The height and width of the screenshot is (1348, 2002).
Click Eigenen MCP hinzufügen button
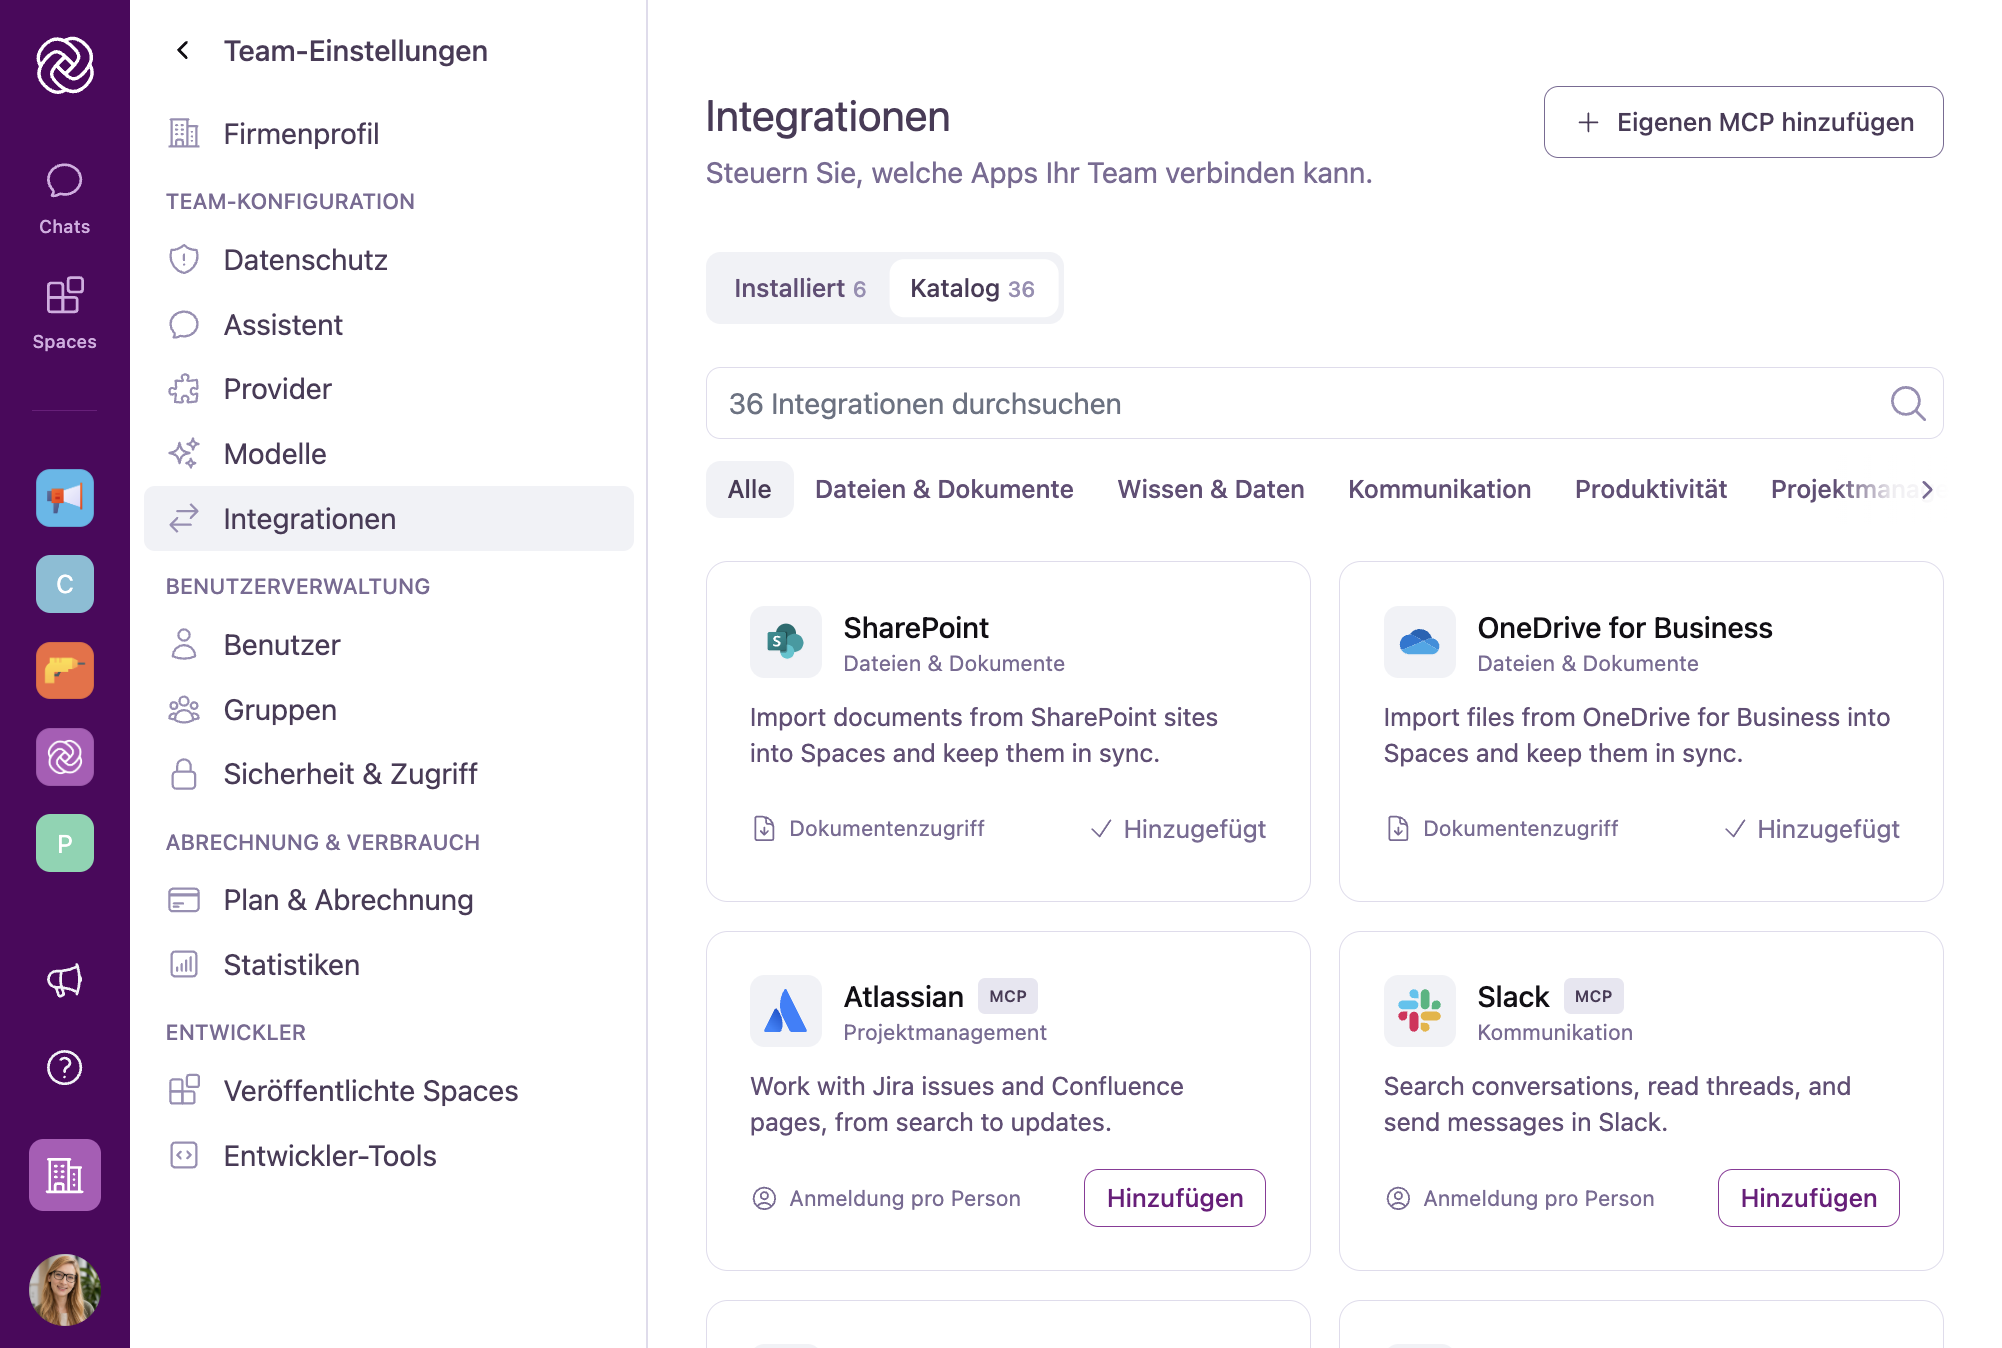point(1744,122)
